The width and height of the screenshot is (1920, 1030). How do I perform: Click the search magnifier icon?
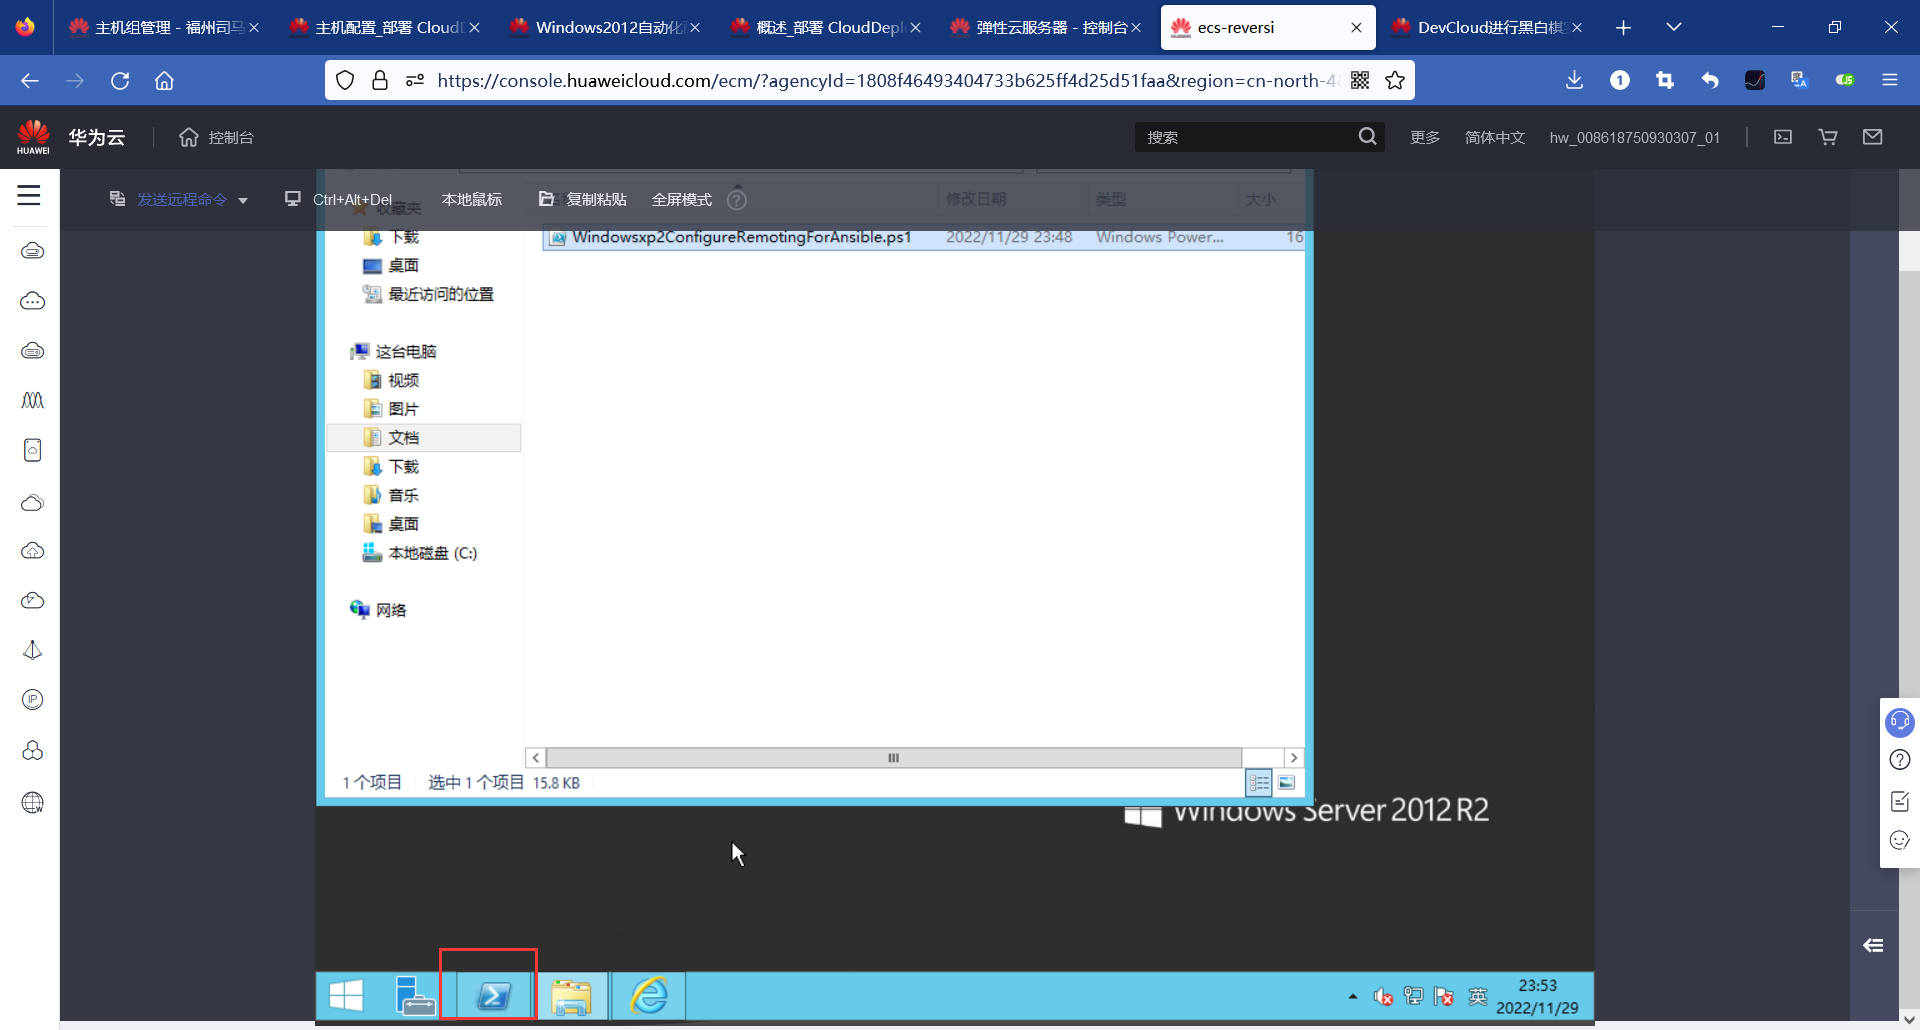1367,136
